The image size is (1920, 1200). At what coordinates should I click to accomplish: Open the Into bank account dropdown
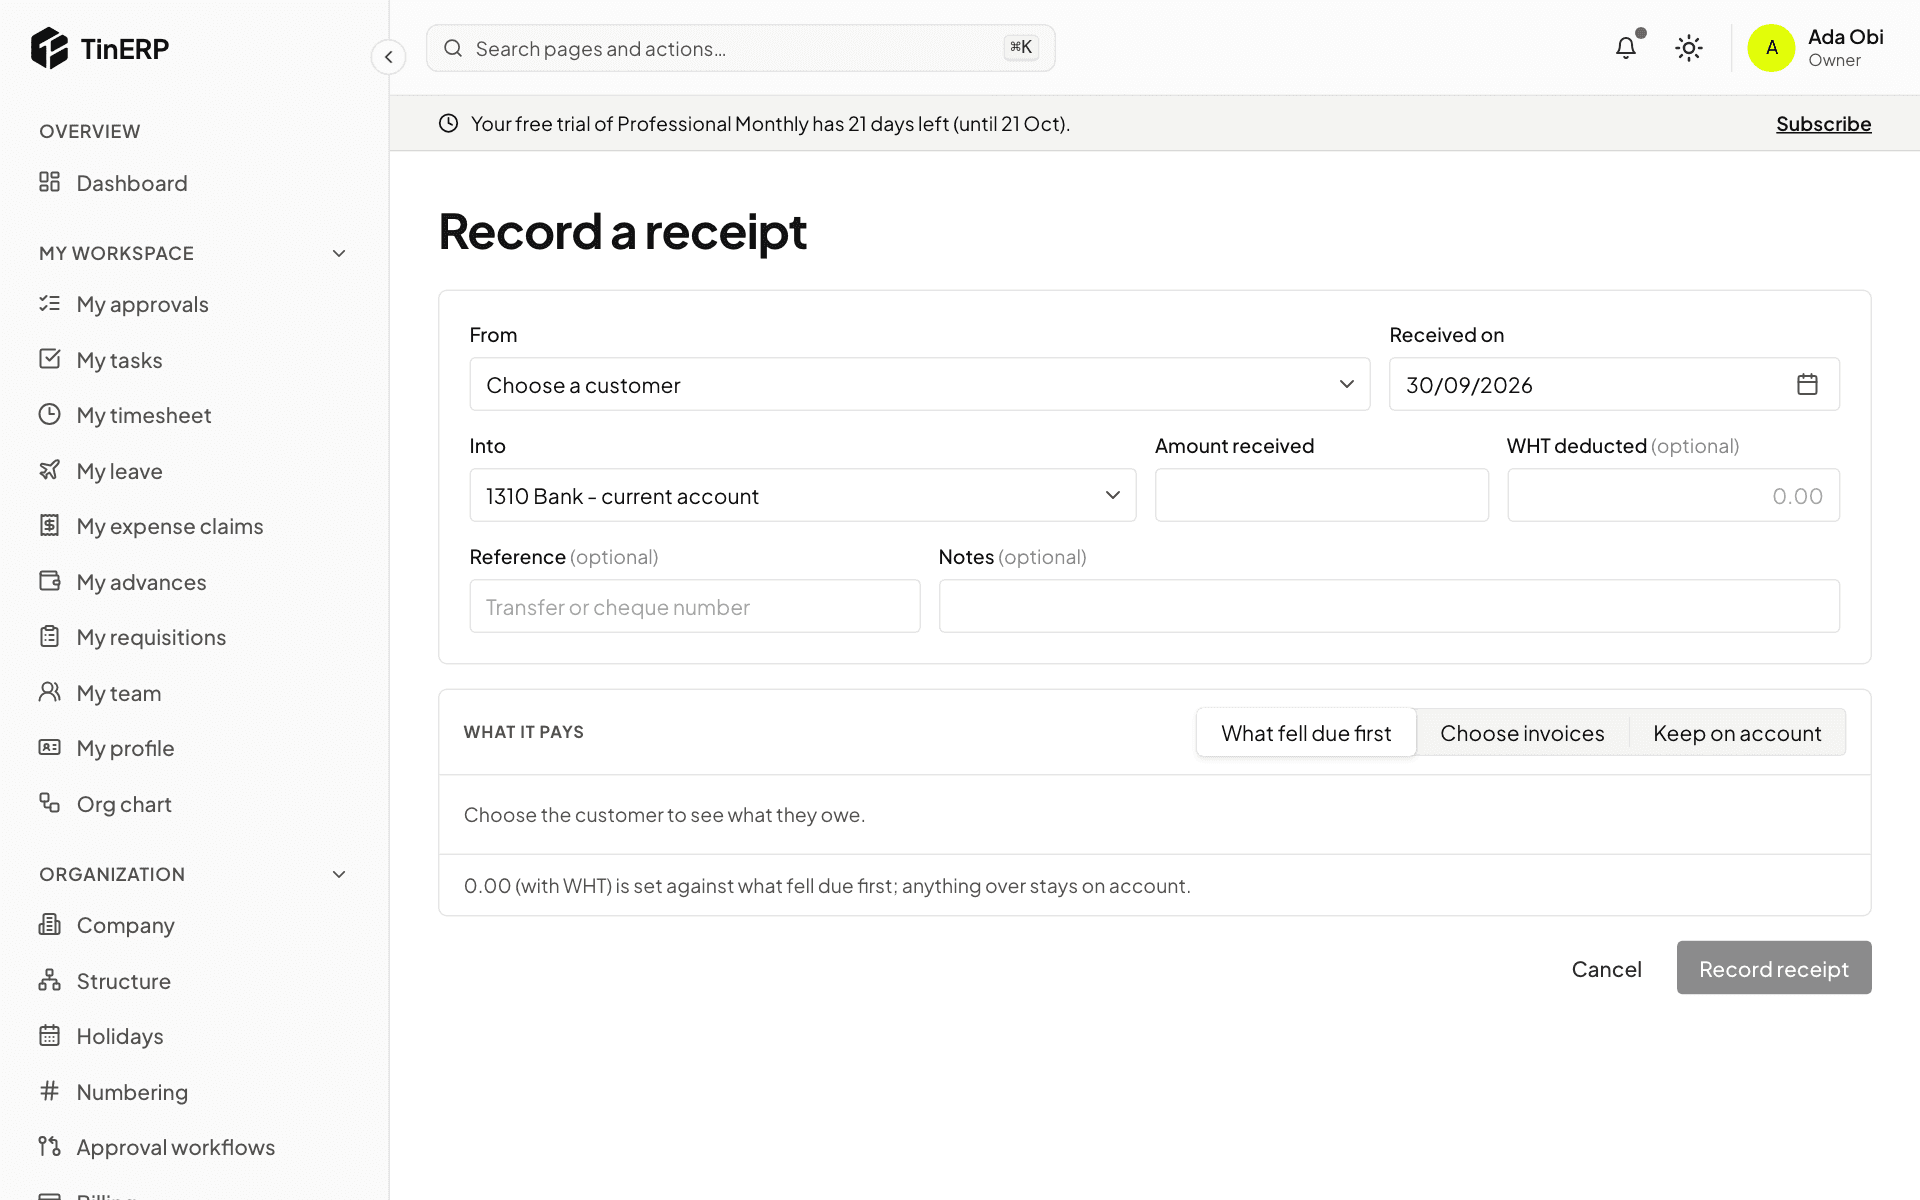point(802,495)
